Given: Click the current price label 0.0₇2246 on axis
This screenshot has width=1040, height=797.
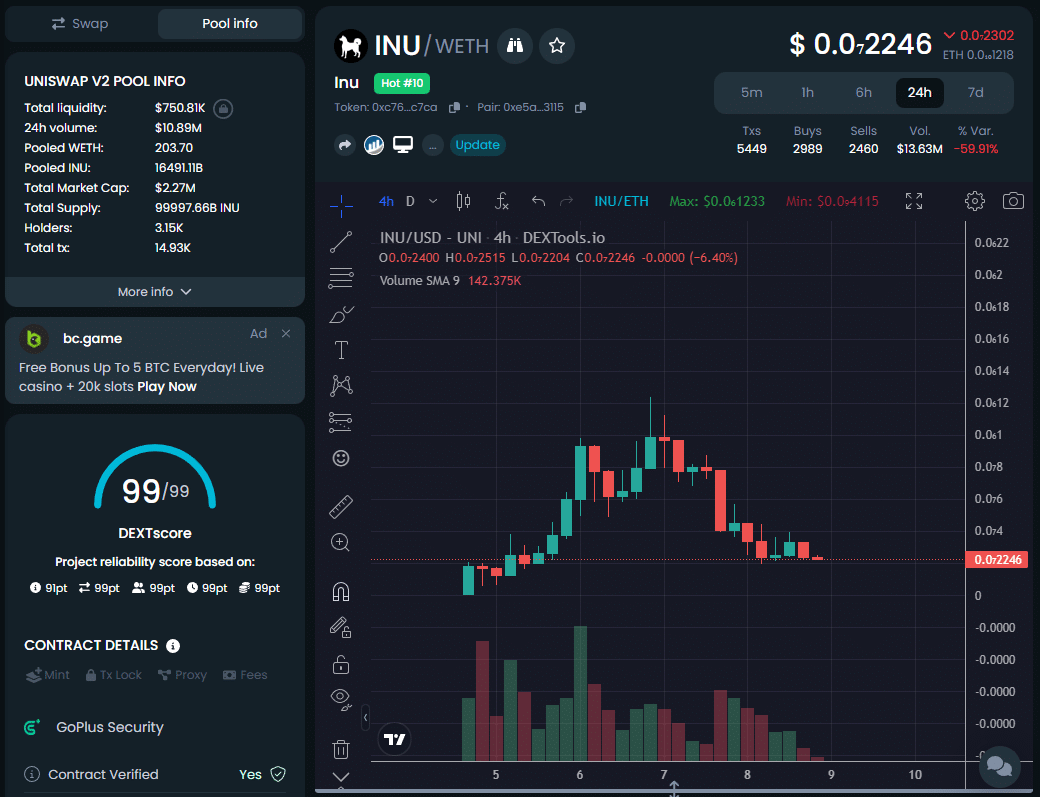Looking at the screenshot, I should (997, 560).
